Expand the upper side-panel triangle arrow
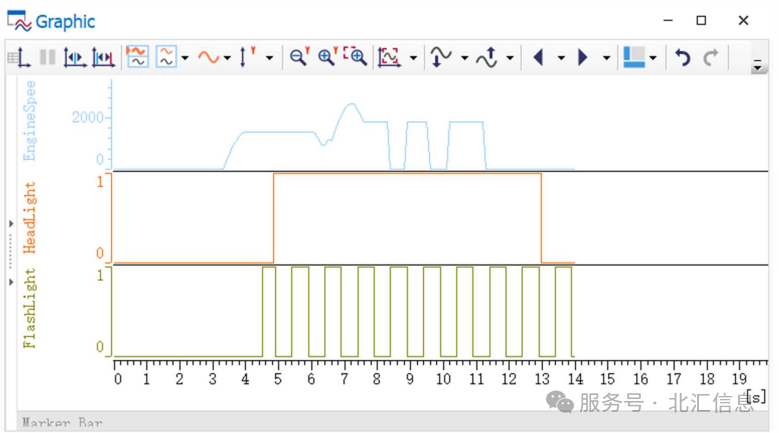 click(x=11, y=224)
